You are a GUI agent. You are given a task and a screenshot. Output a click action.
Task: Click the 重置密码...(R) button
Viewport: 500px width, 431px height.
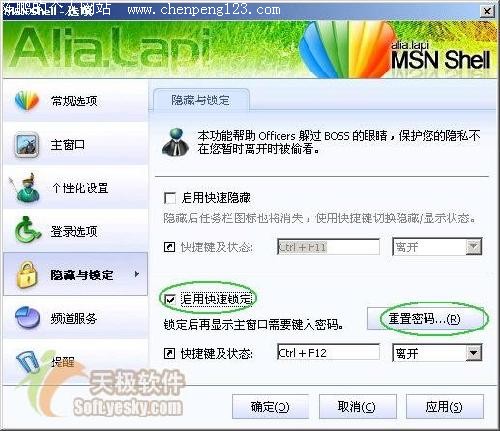pos(424,319)
